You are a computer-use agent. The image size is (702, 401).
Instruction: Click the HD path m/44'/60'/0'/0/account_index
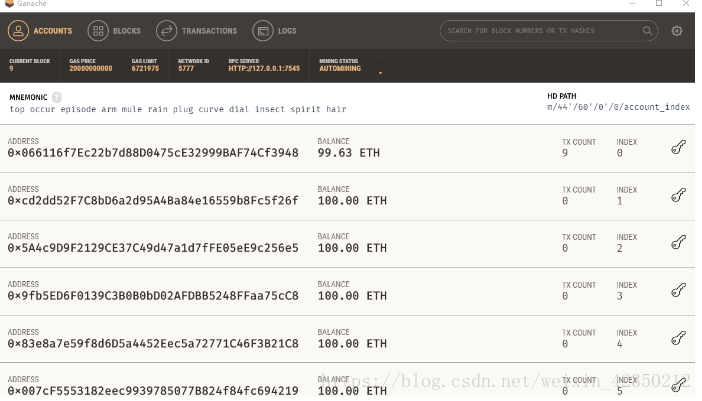[618, 107]
